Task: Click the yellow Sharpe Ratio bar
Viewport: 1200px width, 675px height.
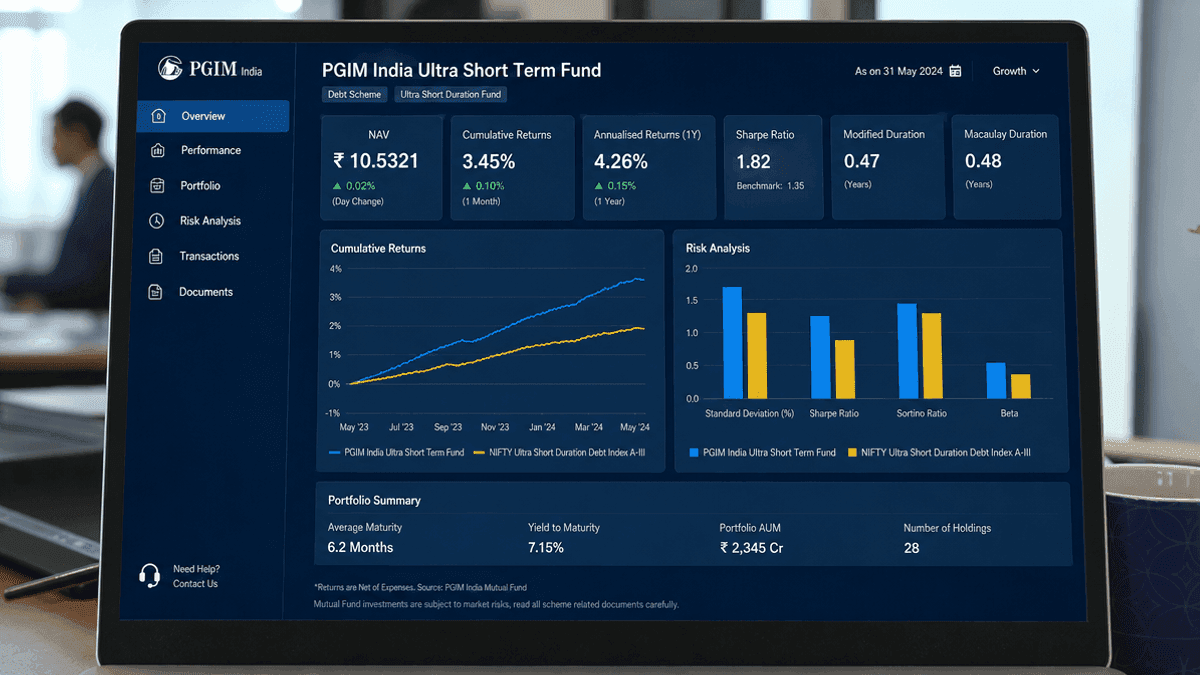Action: (845, 370)
